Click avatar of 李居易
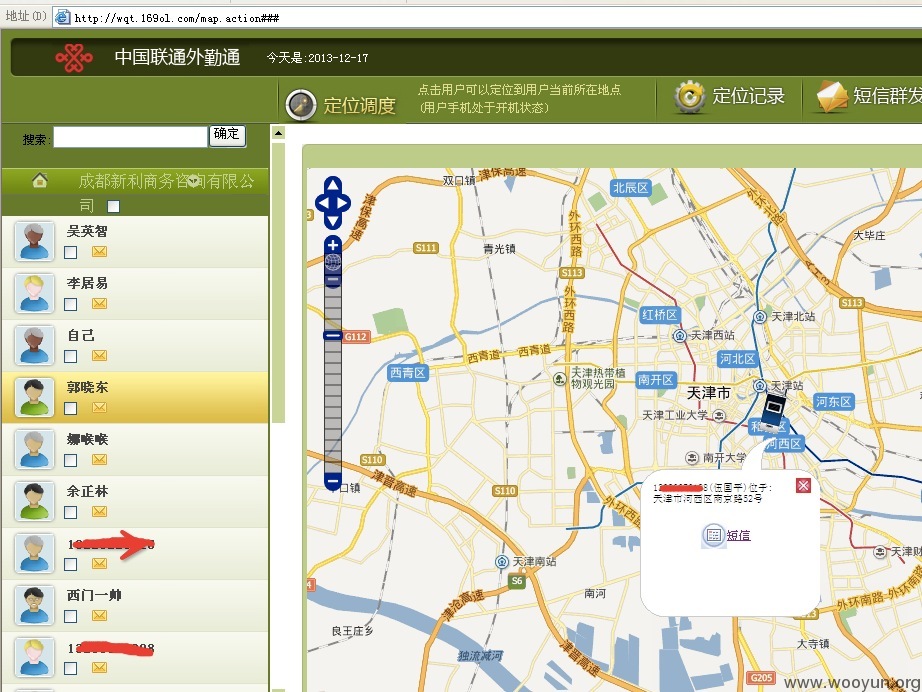Viewport: 922px width, 692px height. 34,293
